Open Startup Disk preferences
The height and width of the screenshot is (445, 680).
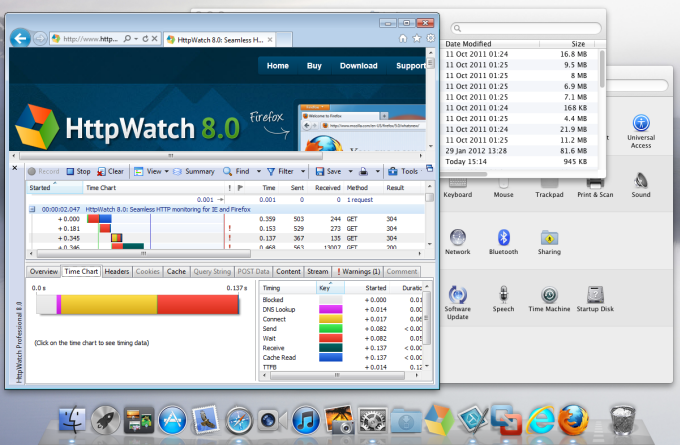(x=595, y=299)
